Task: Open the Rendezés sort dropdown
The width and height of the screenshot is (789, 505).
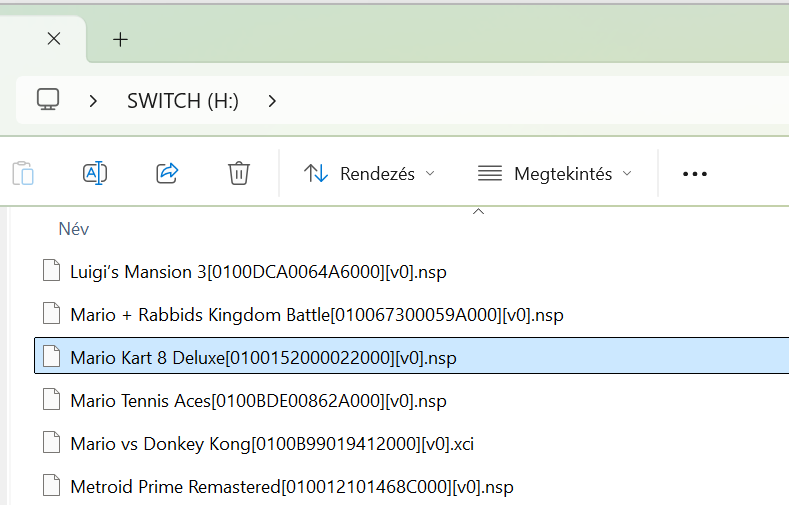Action: [369, 174]
